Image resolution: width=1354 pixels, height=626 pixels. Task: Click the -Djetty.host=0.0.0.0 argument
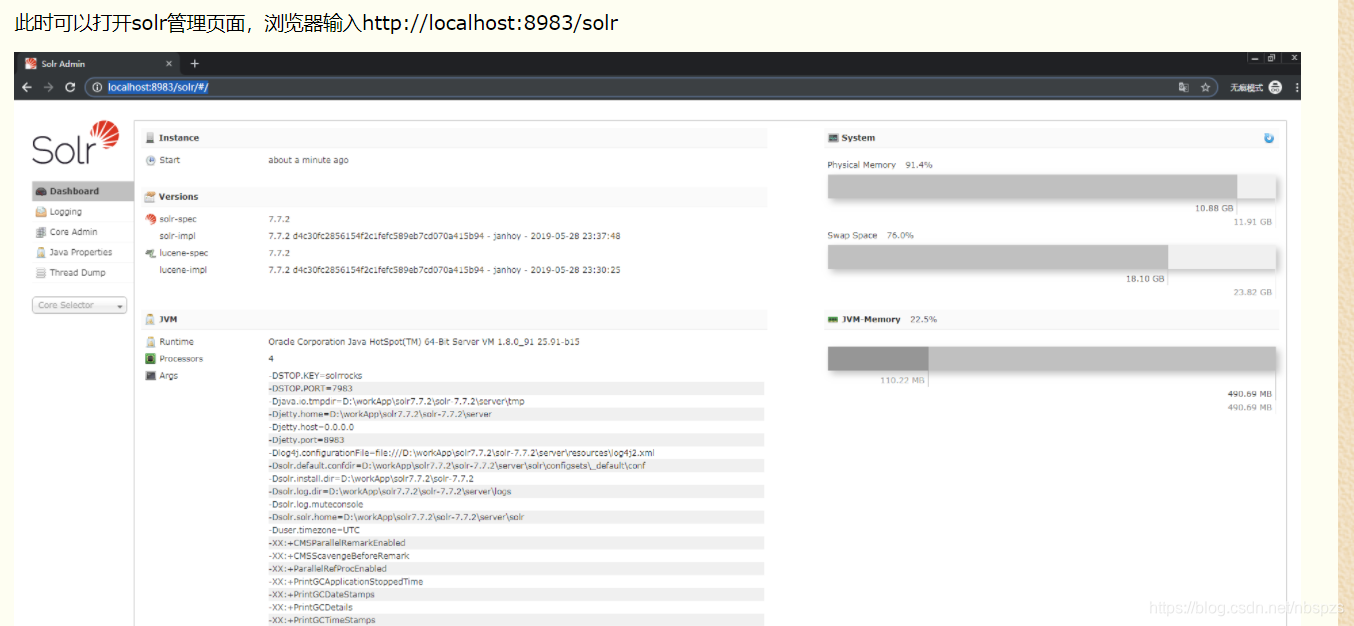[x=311, y=427]
